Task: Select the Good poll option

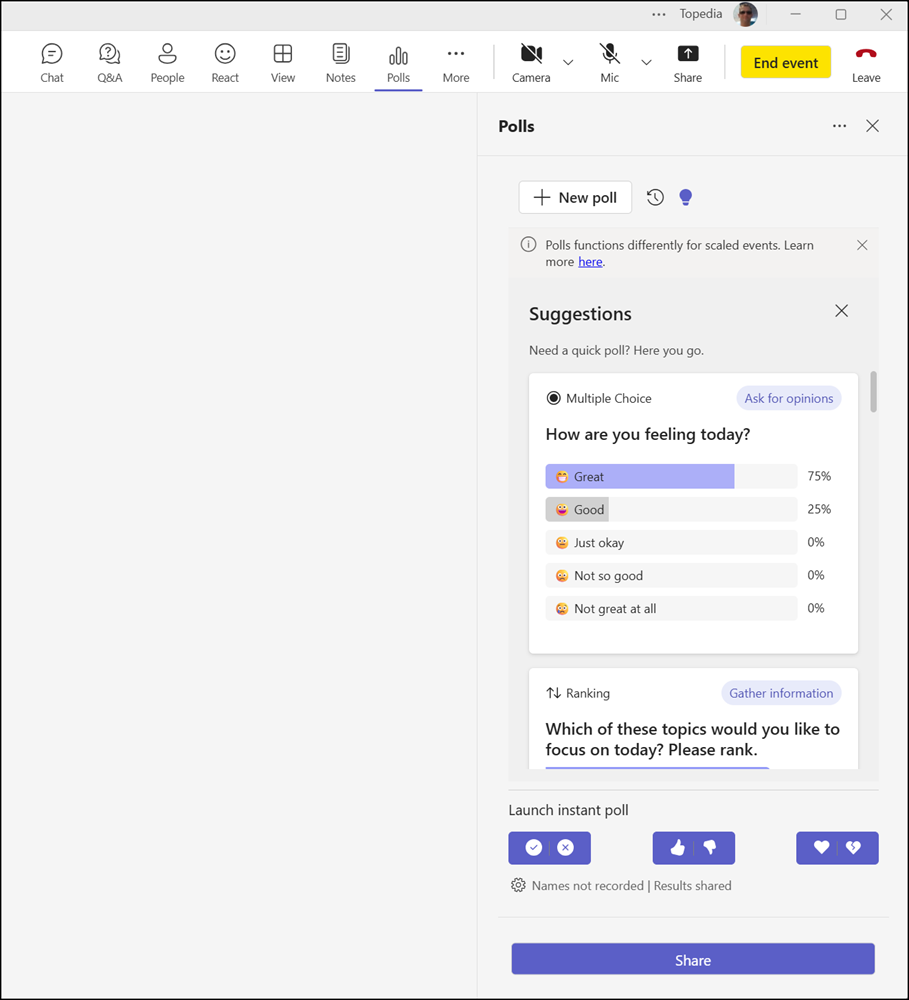Action: point(670,509)
